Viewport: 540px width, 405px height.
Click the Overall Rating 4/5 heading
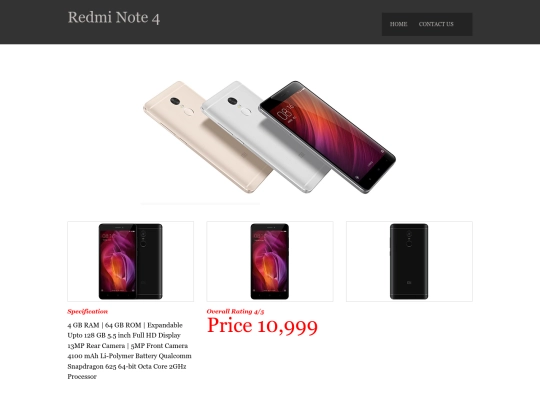[235, 311]
